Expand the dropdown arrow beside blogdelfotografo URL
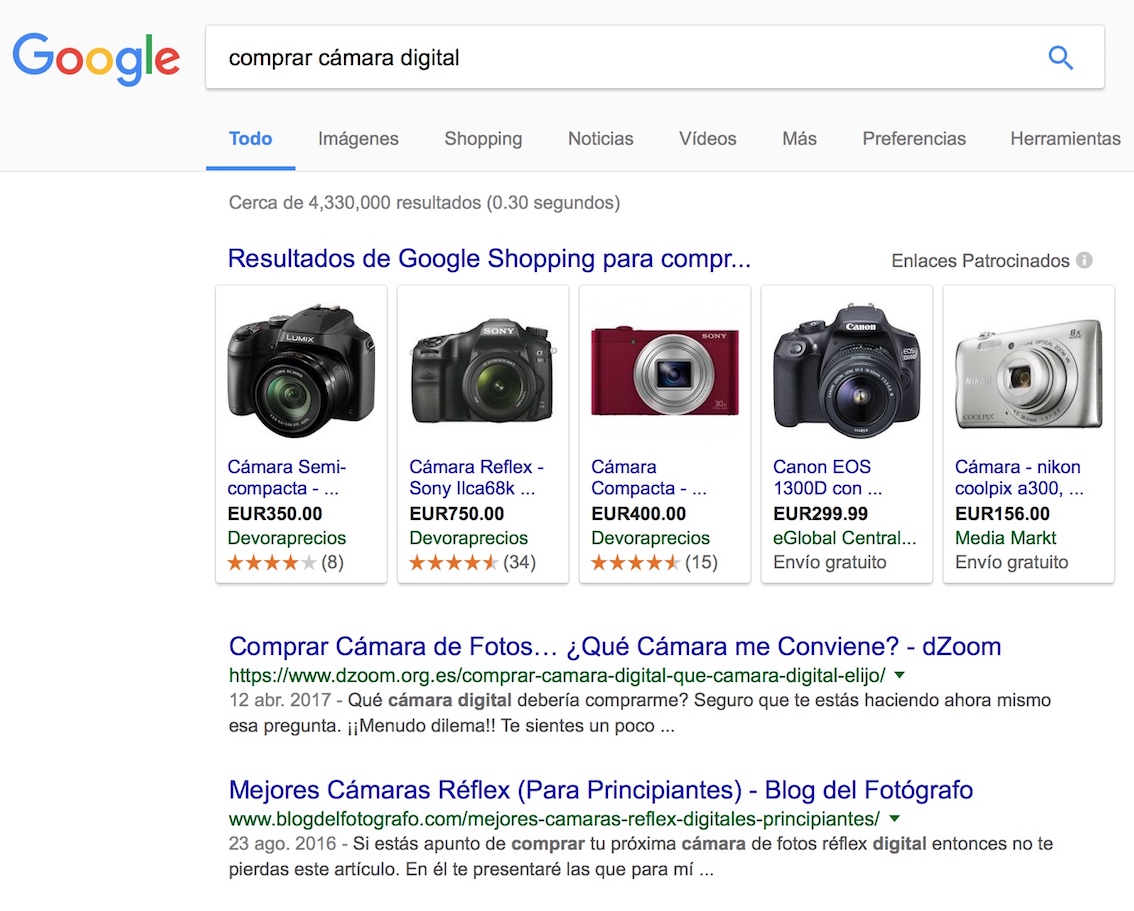This screenshot has height=911, width=1134. (894, 819)
